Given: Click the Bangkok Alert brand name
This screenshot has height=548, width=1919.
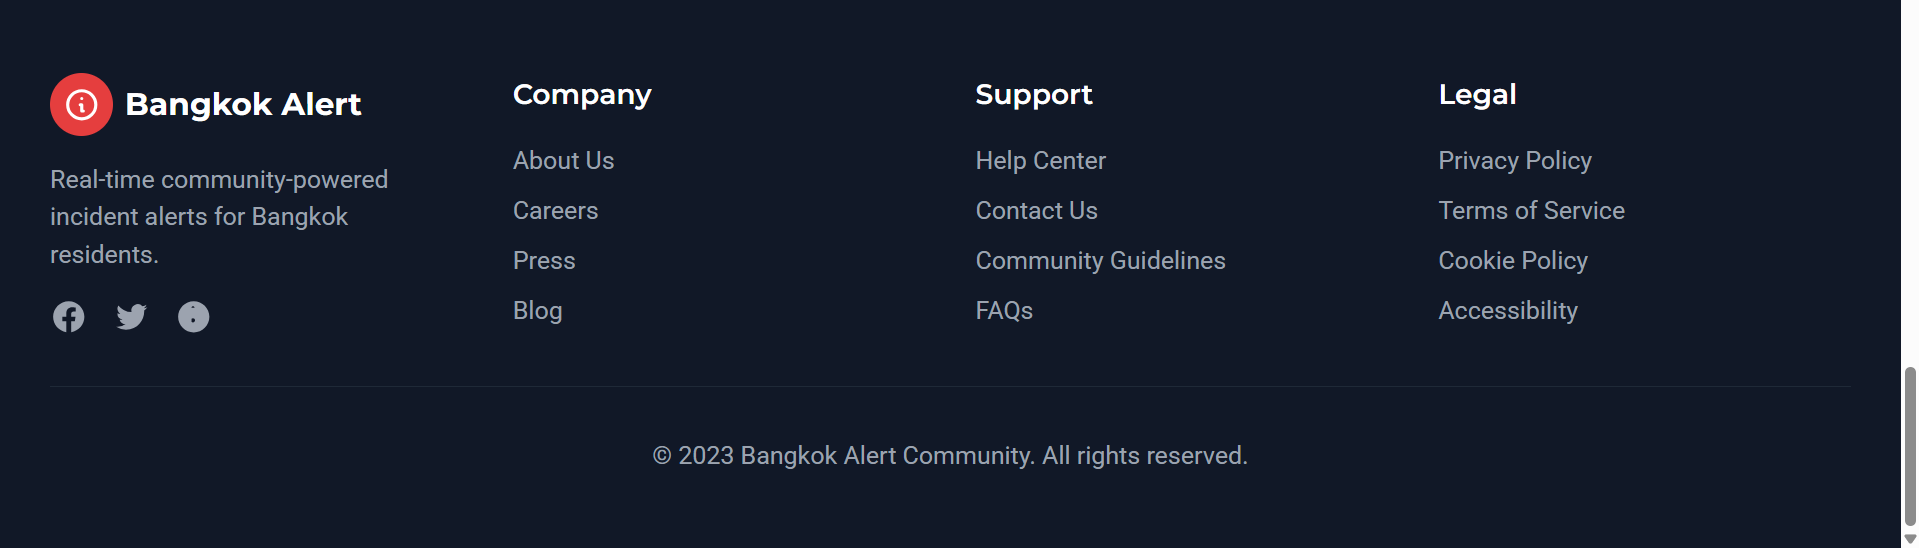Looking at the screenshot, I should [243, 104].
